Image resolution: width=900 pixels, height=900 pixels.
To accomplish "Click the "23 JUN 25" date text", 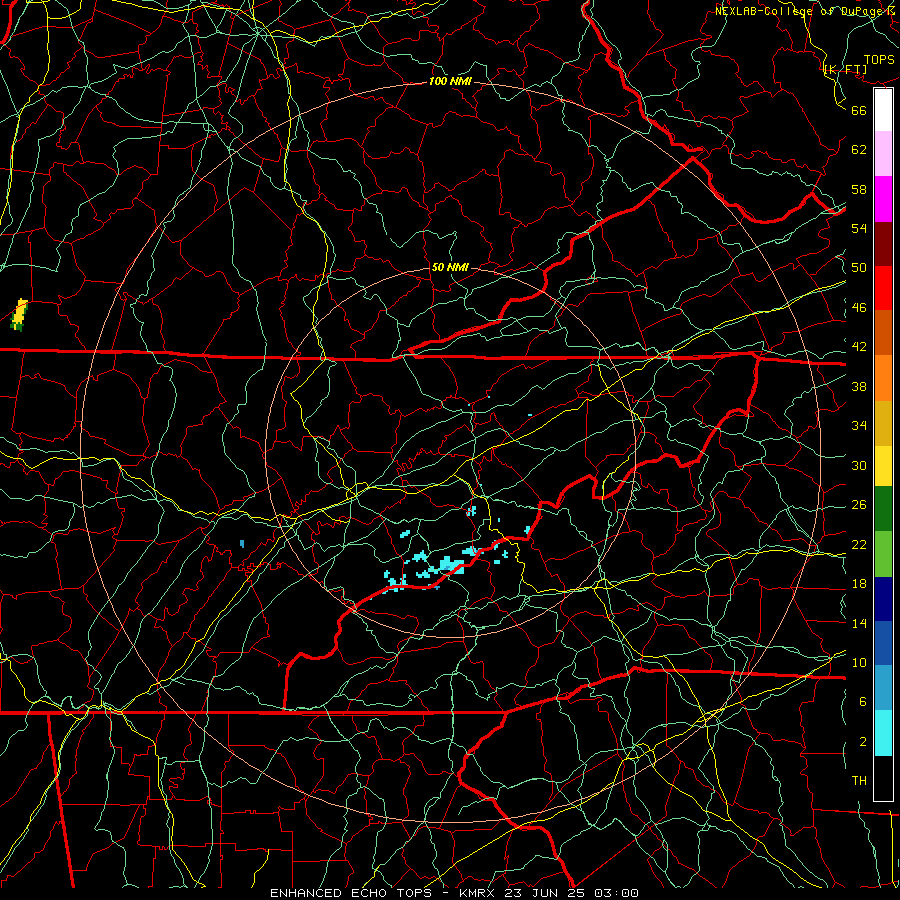I will click(x=544, y=893).
